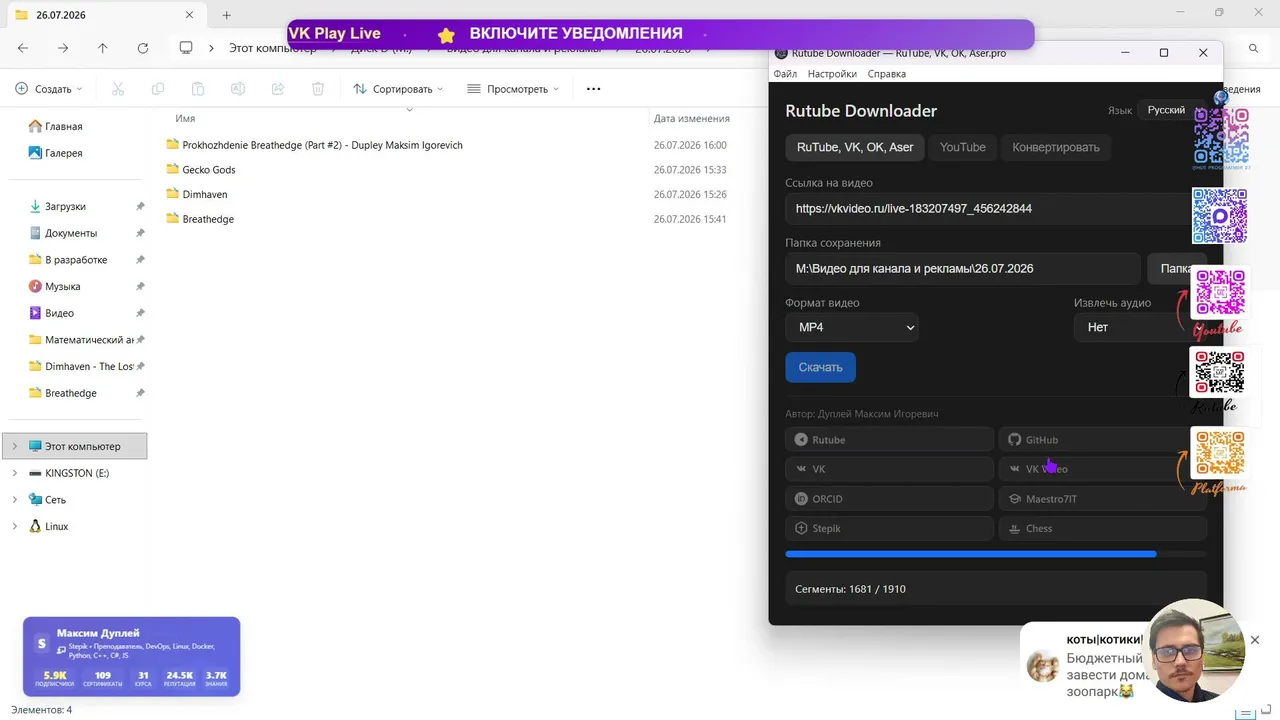
Task: Open the Maestro7IT author link button
Action: coord(1103,499)
